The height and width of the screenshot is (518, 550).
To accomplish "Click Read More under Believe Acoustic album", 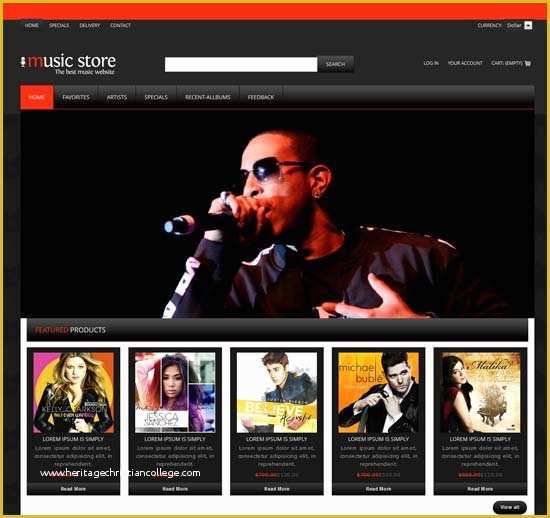I will [277, 489].
